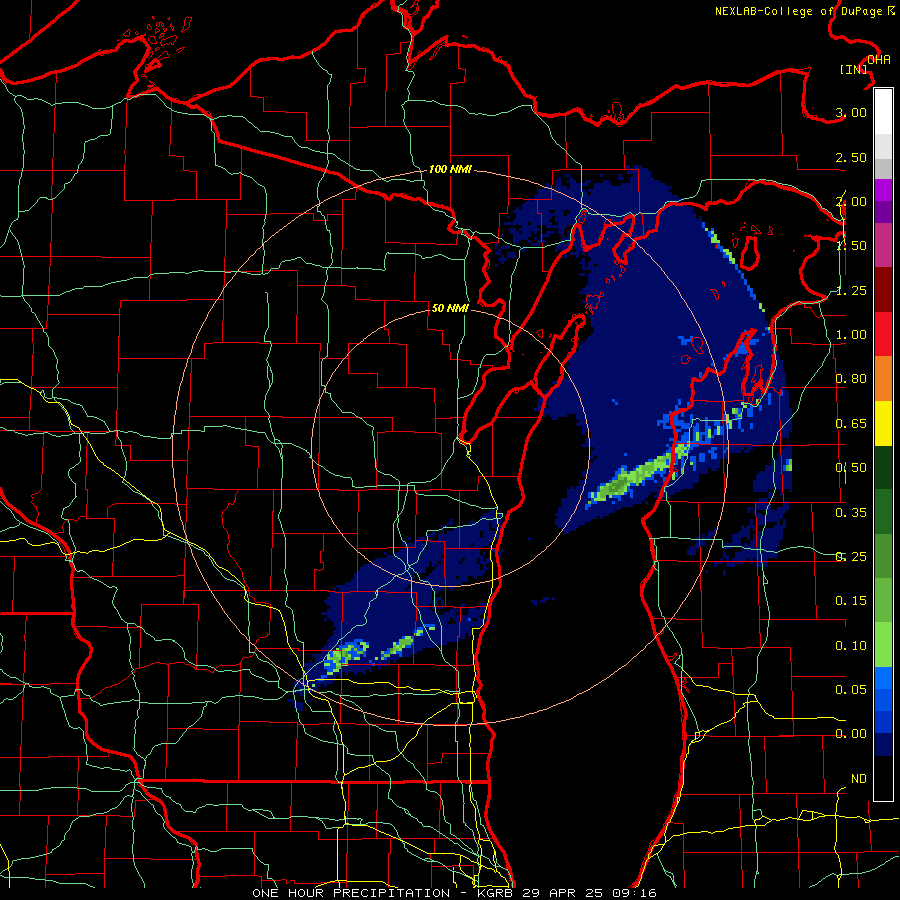Pick the black ND swatch in legend
The image size is (900, 900).
click(883, 778)
